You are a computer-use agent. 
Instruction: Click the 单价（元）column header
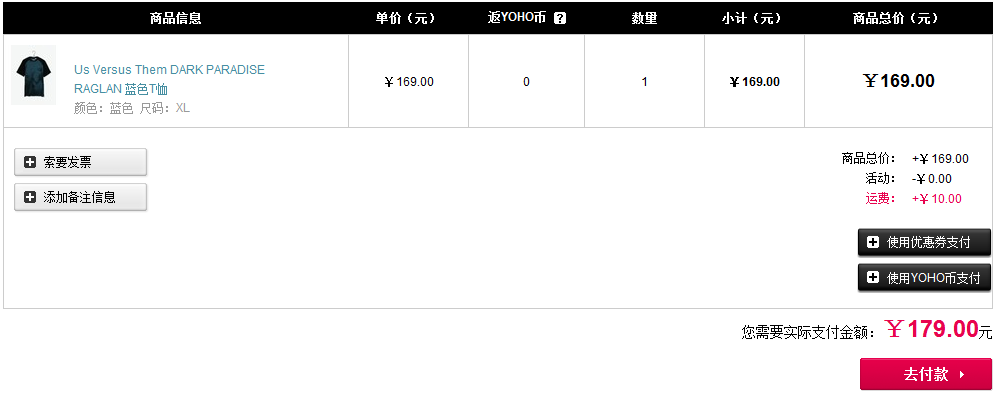point(409,18)
